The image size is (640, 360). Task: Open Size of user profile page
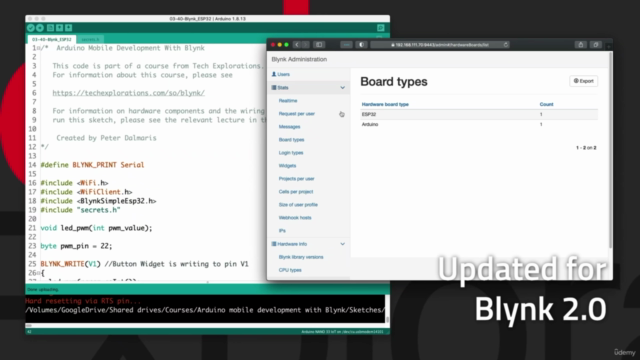pyautogui.click(x=298, y=204)
